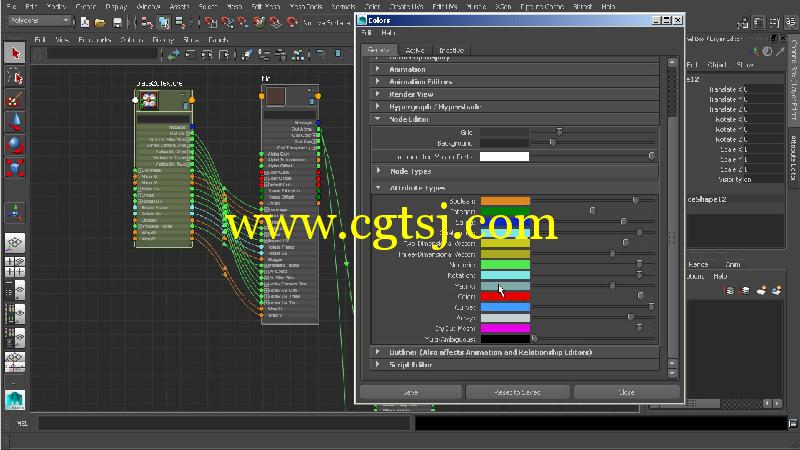This screenshot has height=450, width=800.
Task: Select the Paint Selection tool
Action: 15,99
